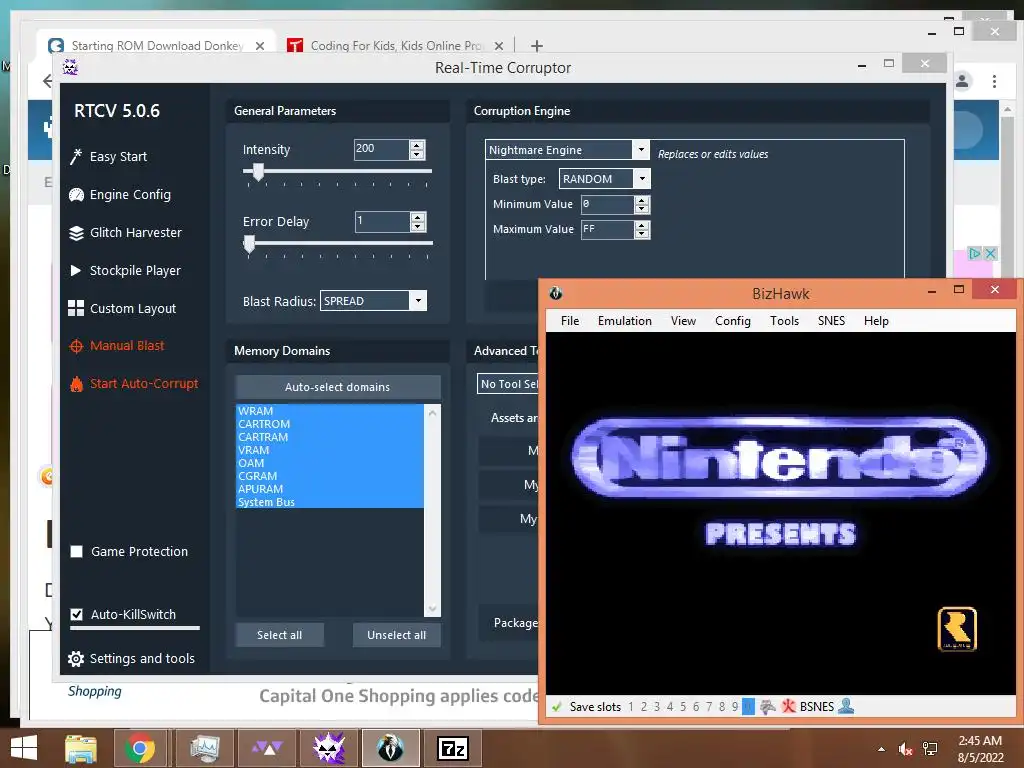Open Settings and tools gear icon
This screenshot has width=1024, height=768.
tap(76, 659)
